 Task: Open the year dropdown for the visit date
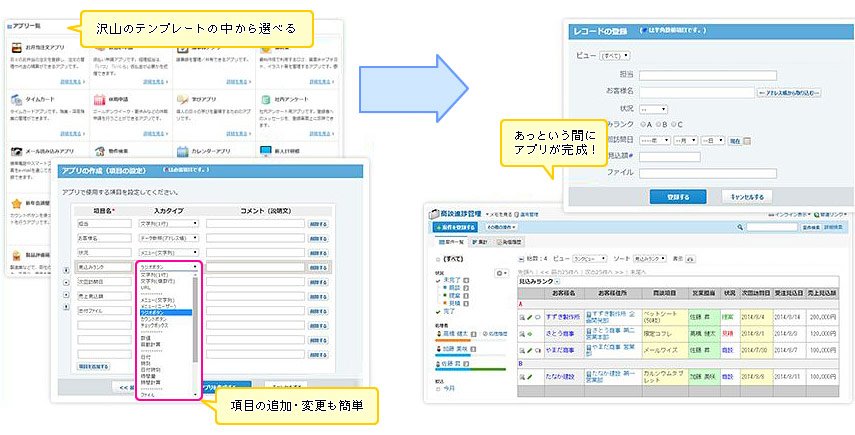(655, 141)
